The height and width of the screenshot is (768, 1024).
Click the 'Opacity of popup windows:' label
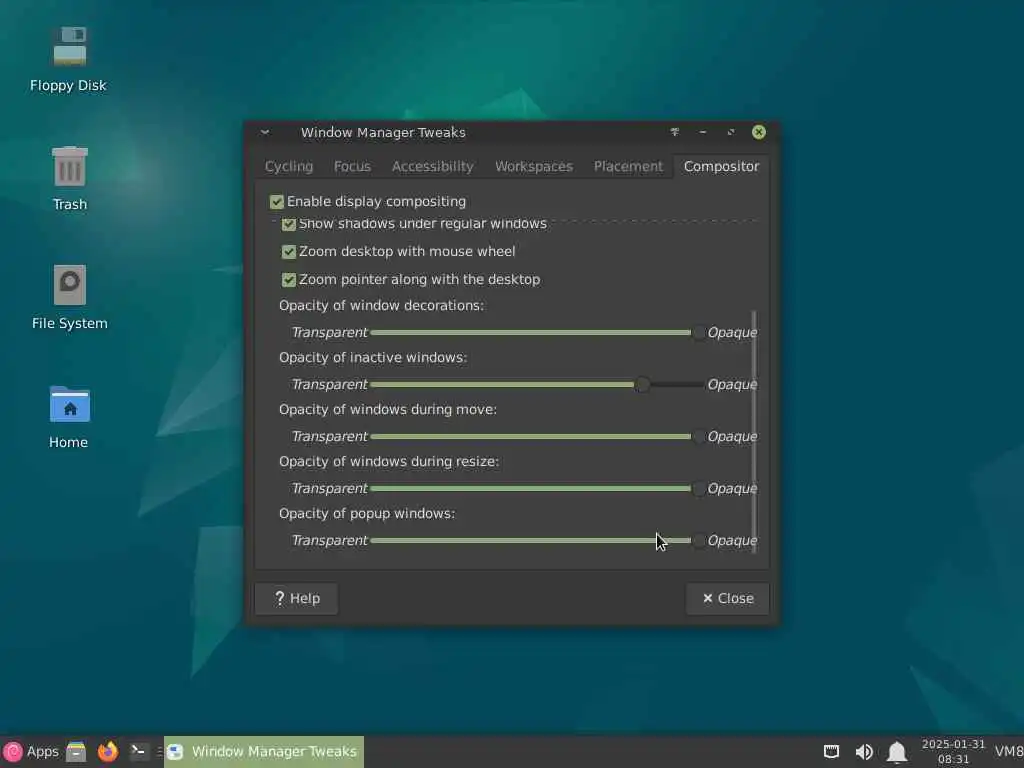367,514
